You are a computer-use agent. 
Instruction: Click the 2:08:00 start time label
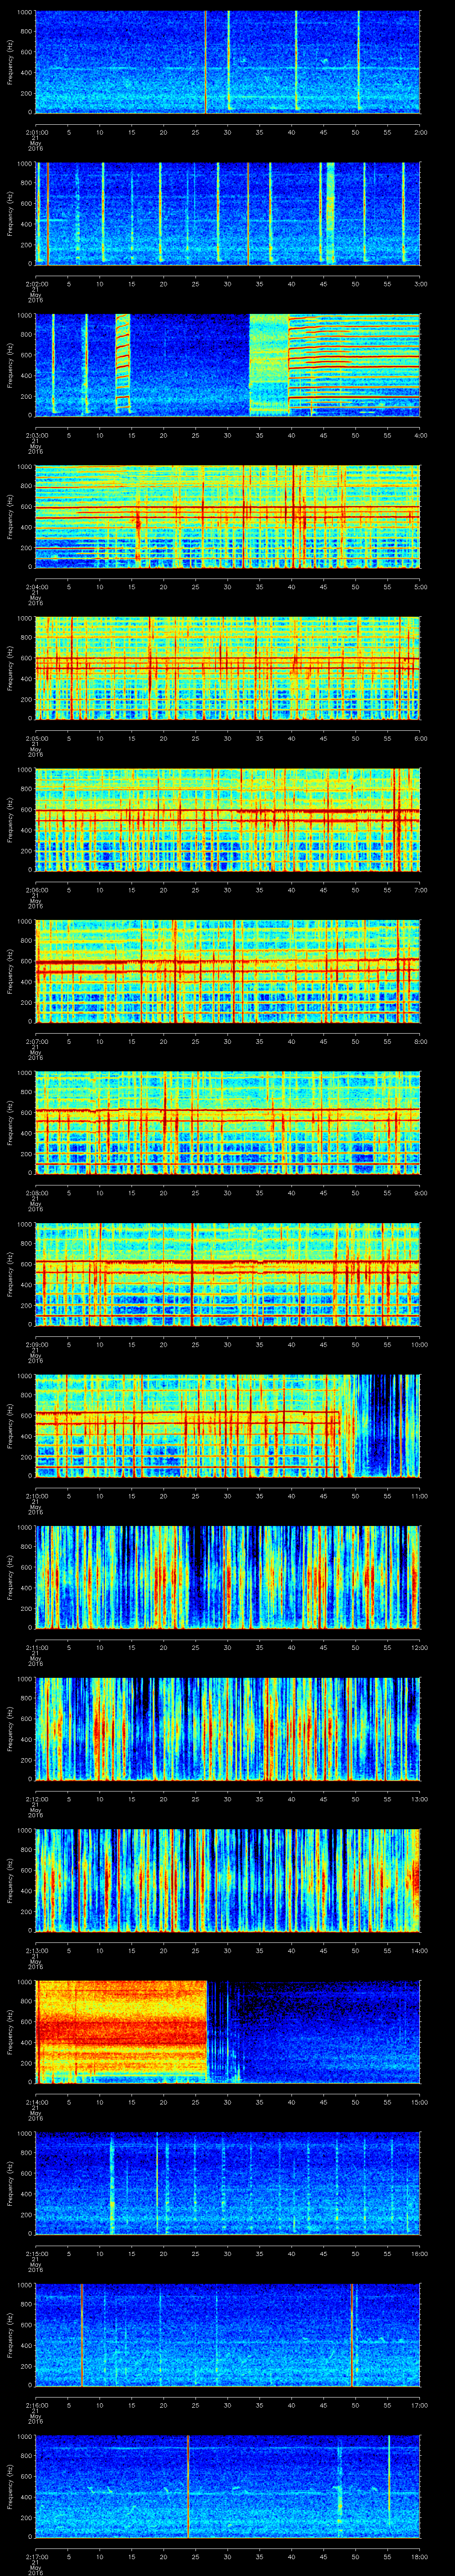(x=36, y=1193)
